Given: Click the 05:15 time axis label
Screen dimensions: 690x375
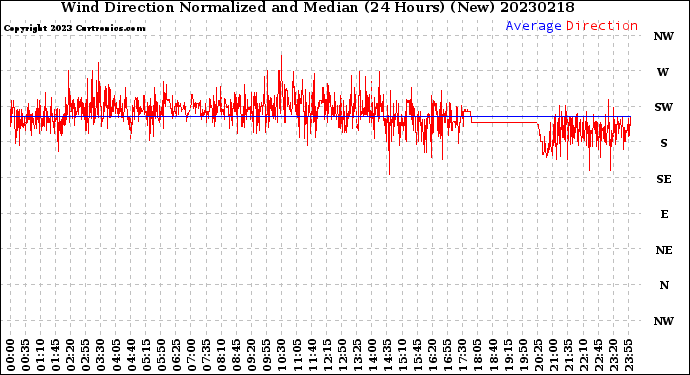Looking at the screenshot, I should coord(146,355).
